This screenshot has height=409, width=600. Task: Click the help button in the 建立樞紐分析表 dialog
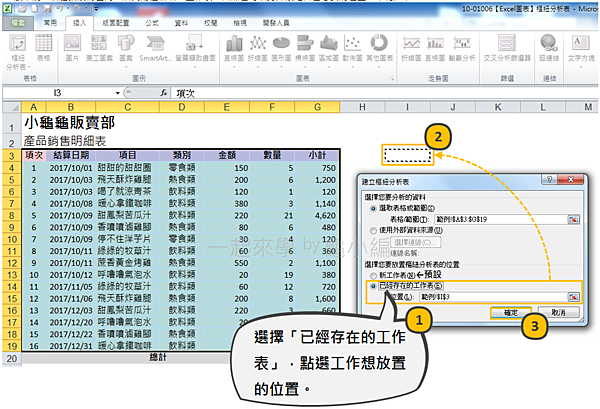[549, 179]
